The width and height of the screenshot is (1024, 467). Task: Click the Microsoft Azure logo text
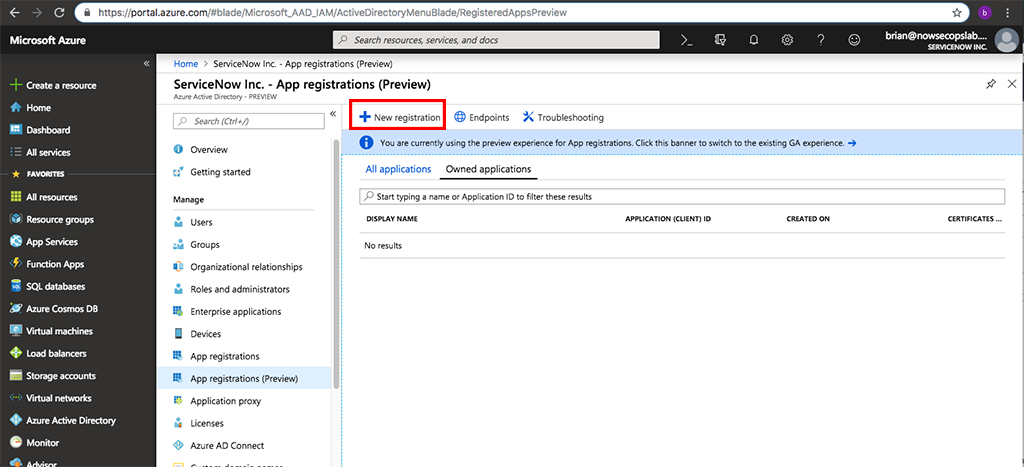48,40
